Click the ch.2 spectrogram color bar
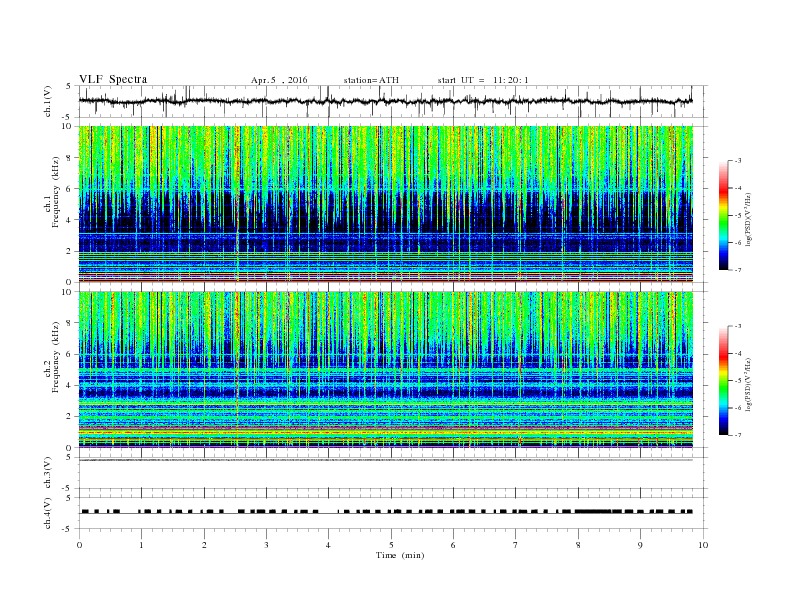The height and width of the screenshot is (612, 792). pyautogui.click(x=723, y=381)
